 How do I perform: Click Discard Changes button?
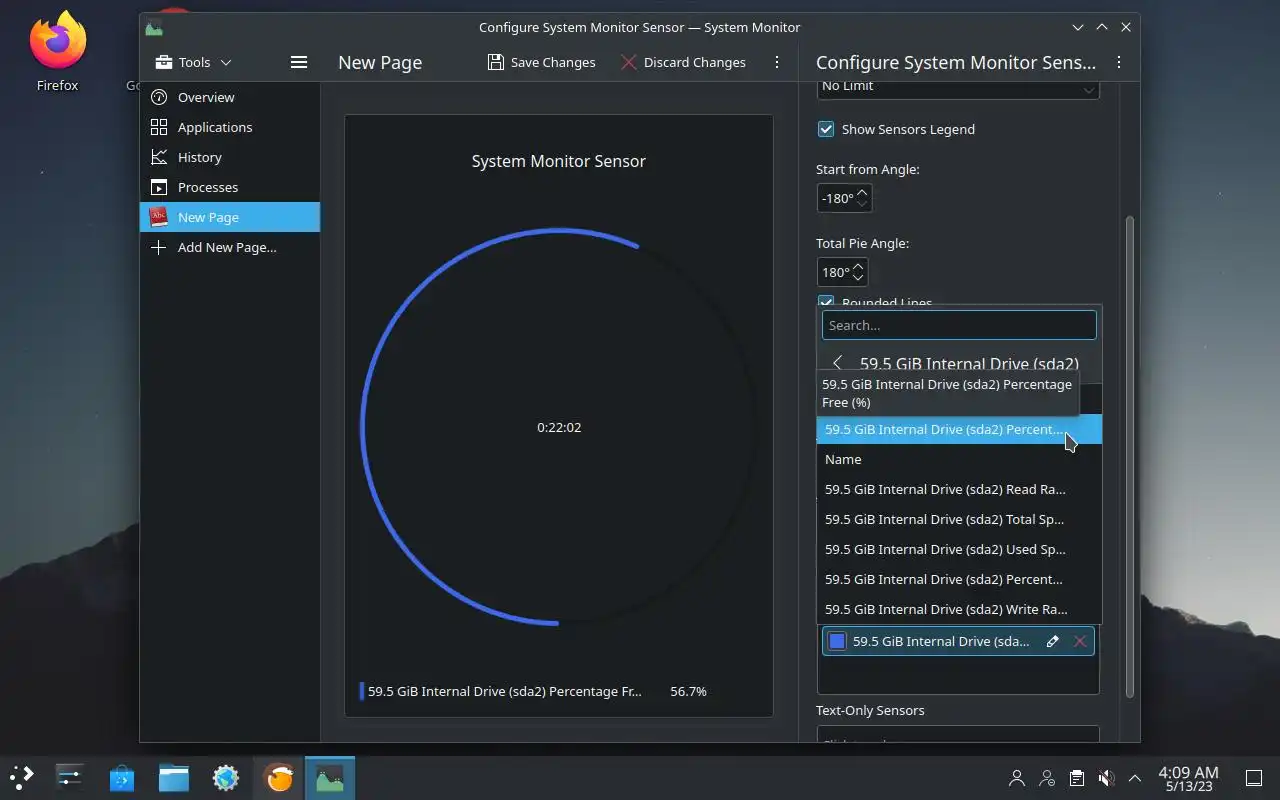pos(683,62)
